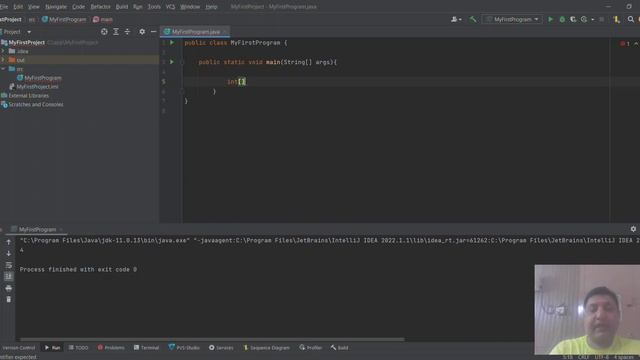
Task: Expand the out folder
Action: (3, 60)
